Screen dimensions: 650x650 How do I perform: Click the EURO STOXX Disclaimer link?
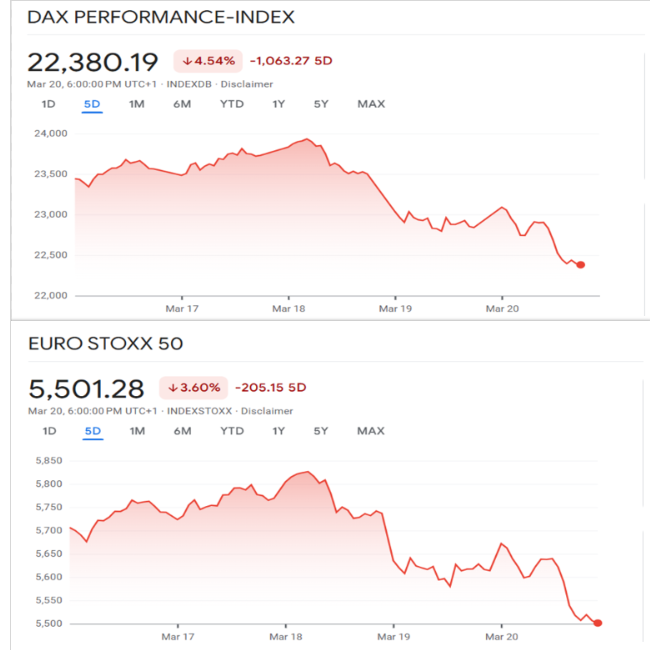[x=267, y=411]
